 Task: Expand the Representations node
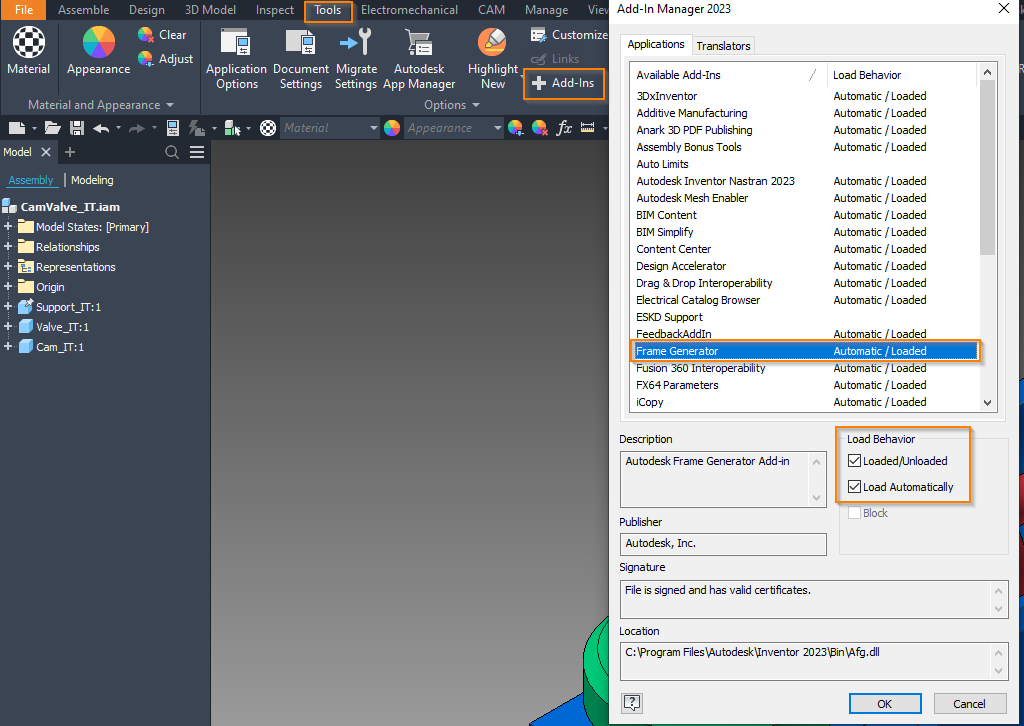coord(8,266)
